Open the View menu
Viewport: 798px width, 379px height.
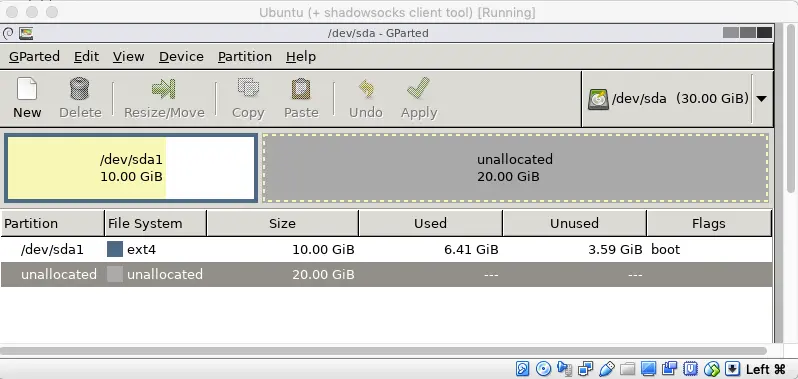coord(128,56)
